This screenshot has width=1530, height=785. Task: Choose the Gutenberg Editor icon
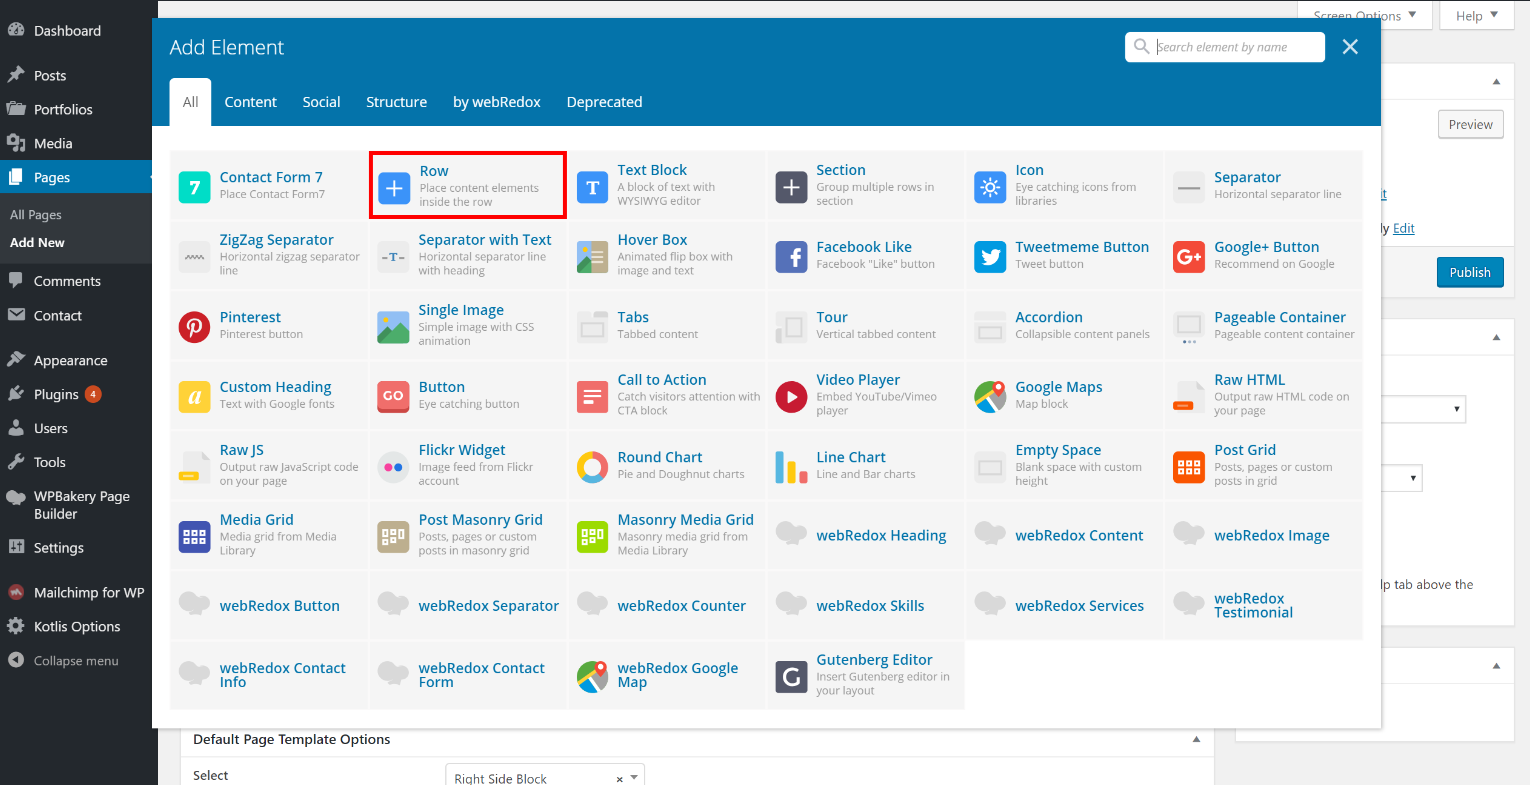[791, 677]
